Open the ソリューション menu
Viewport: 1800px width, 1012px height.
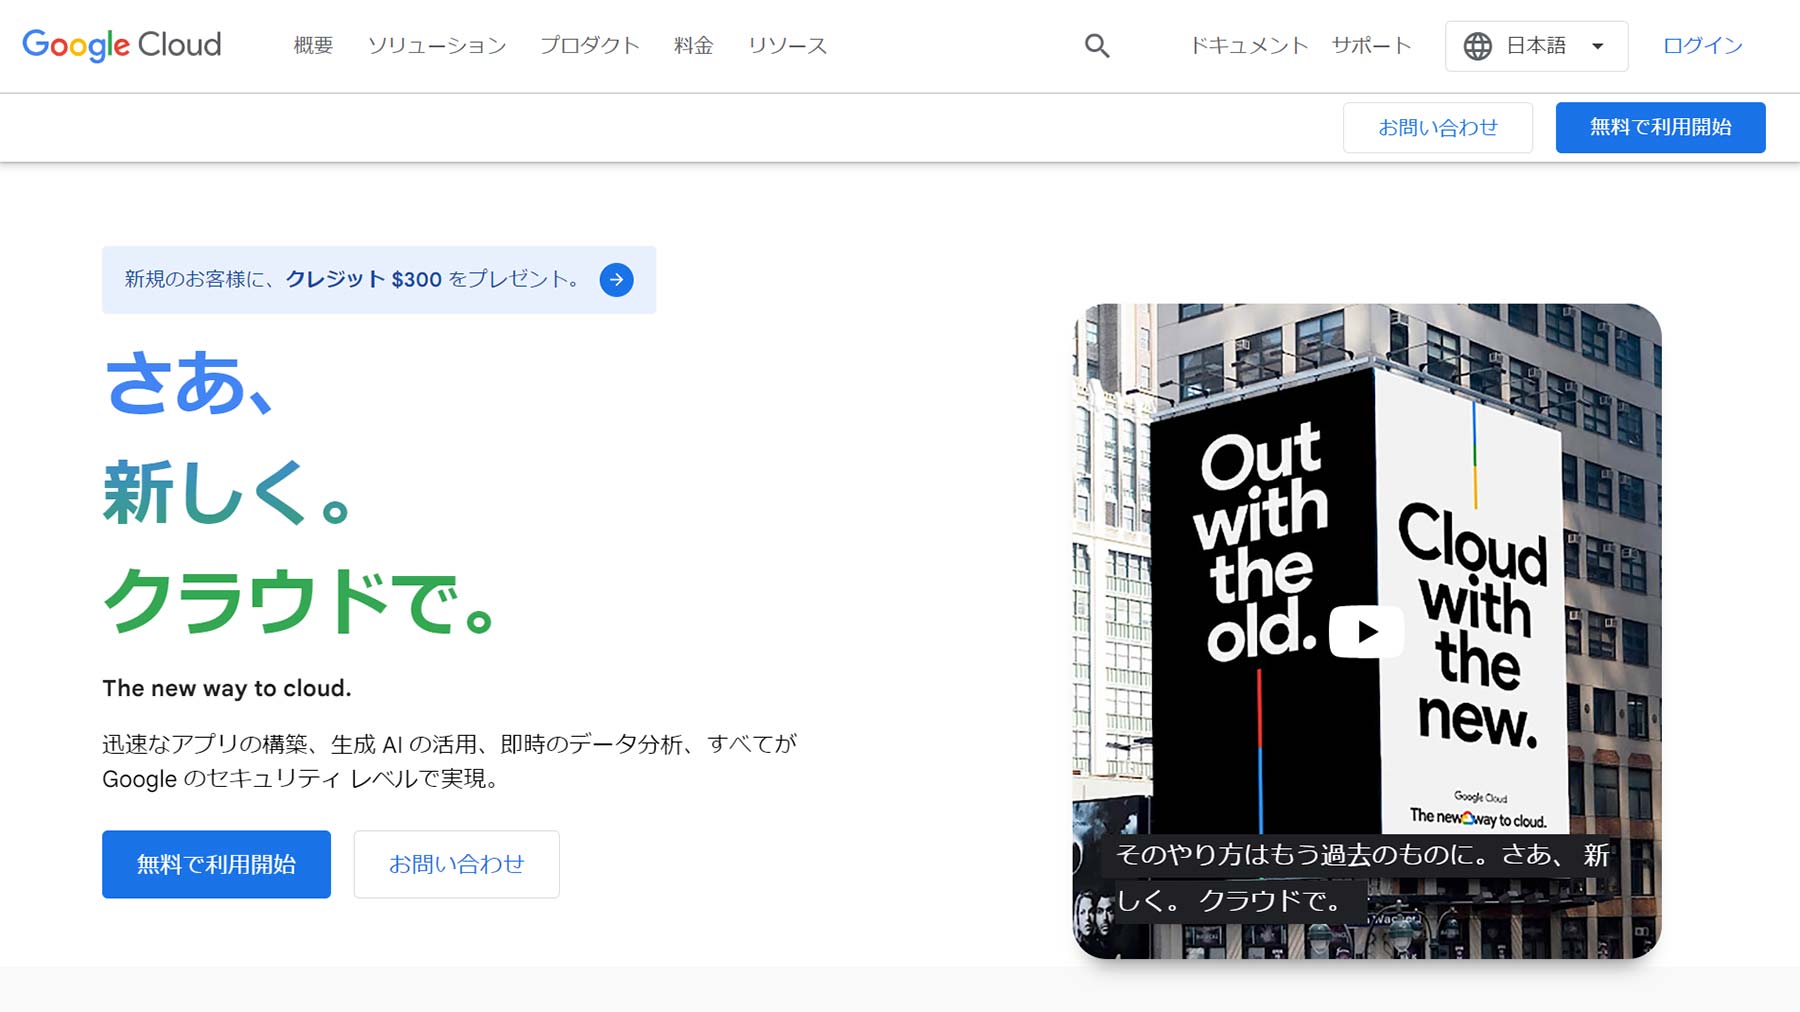pos(437,46)
